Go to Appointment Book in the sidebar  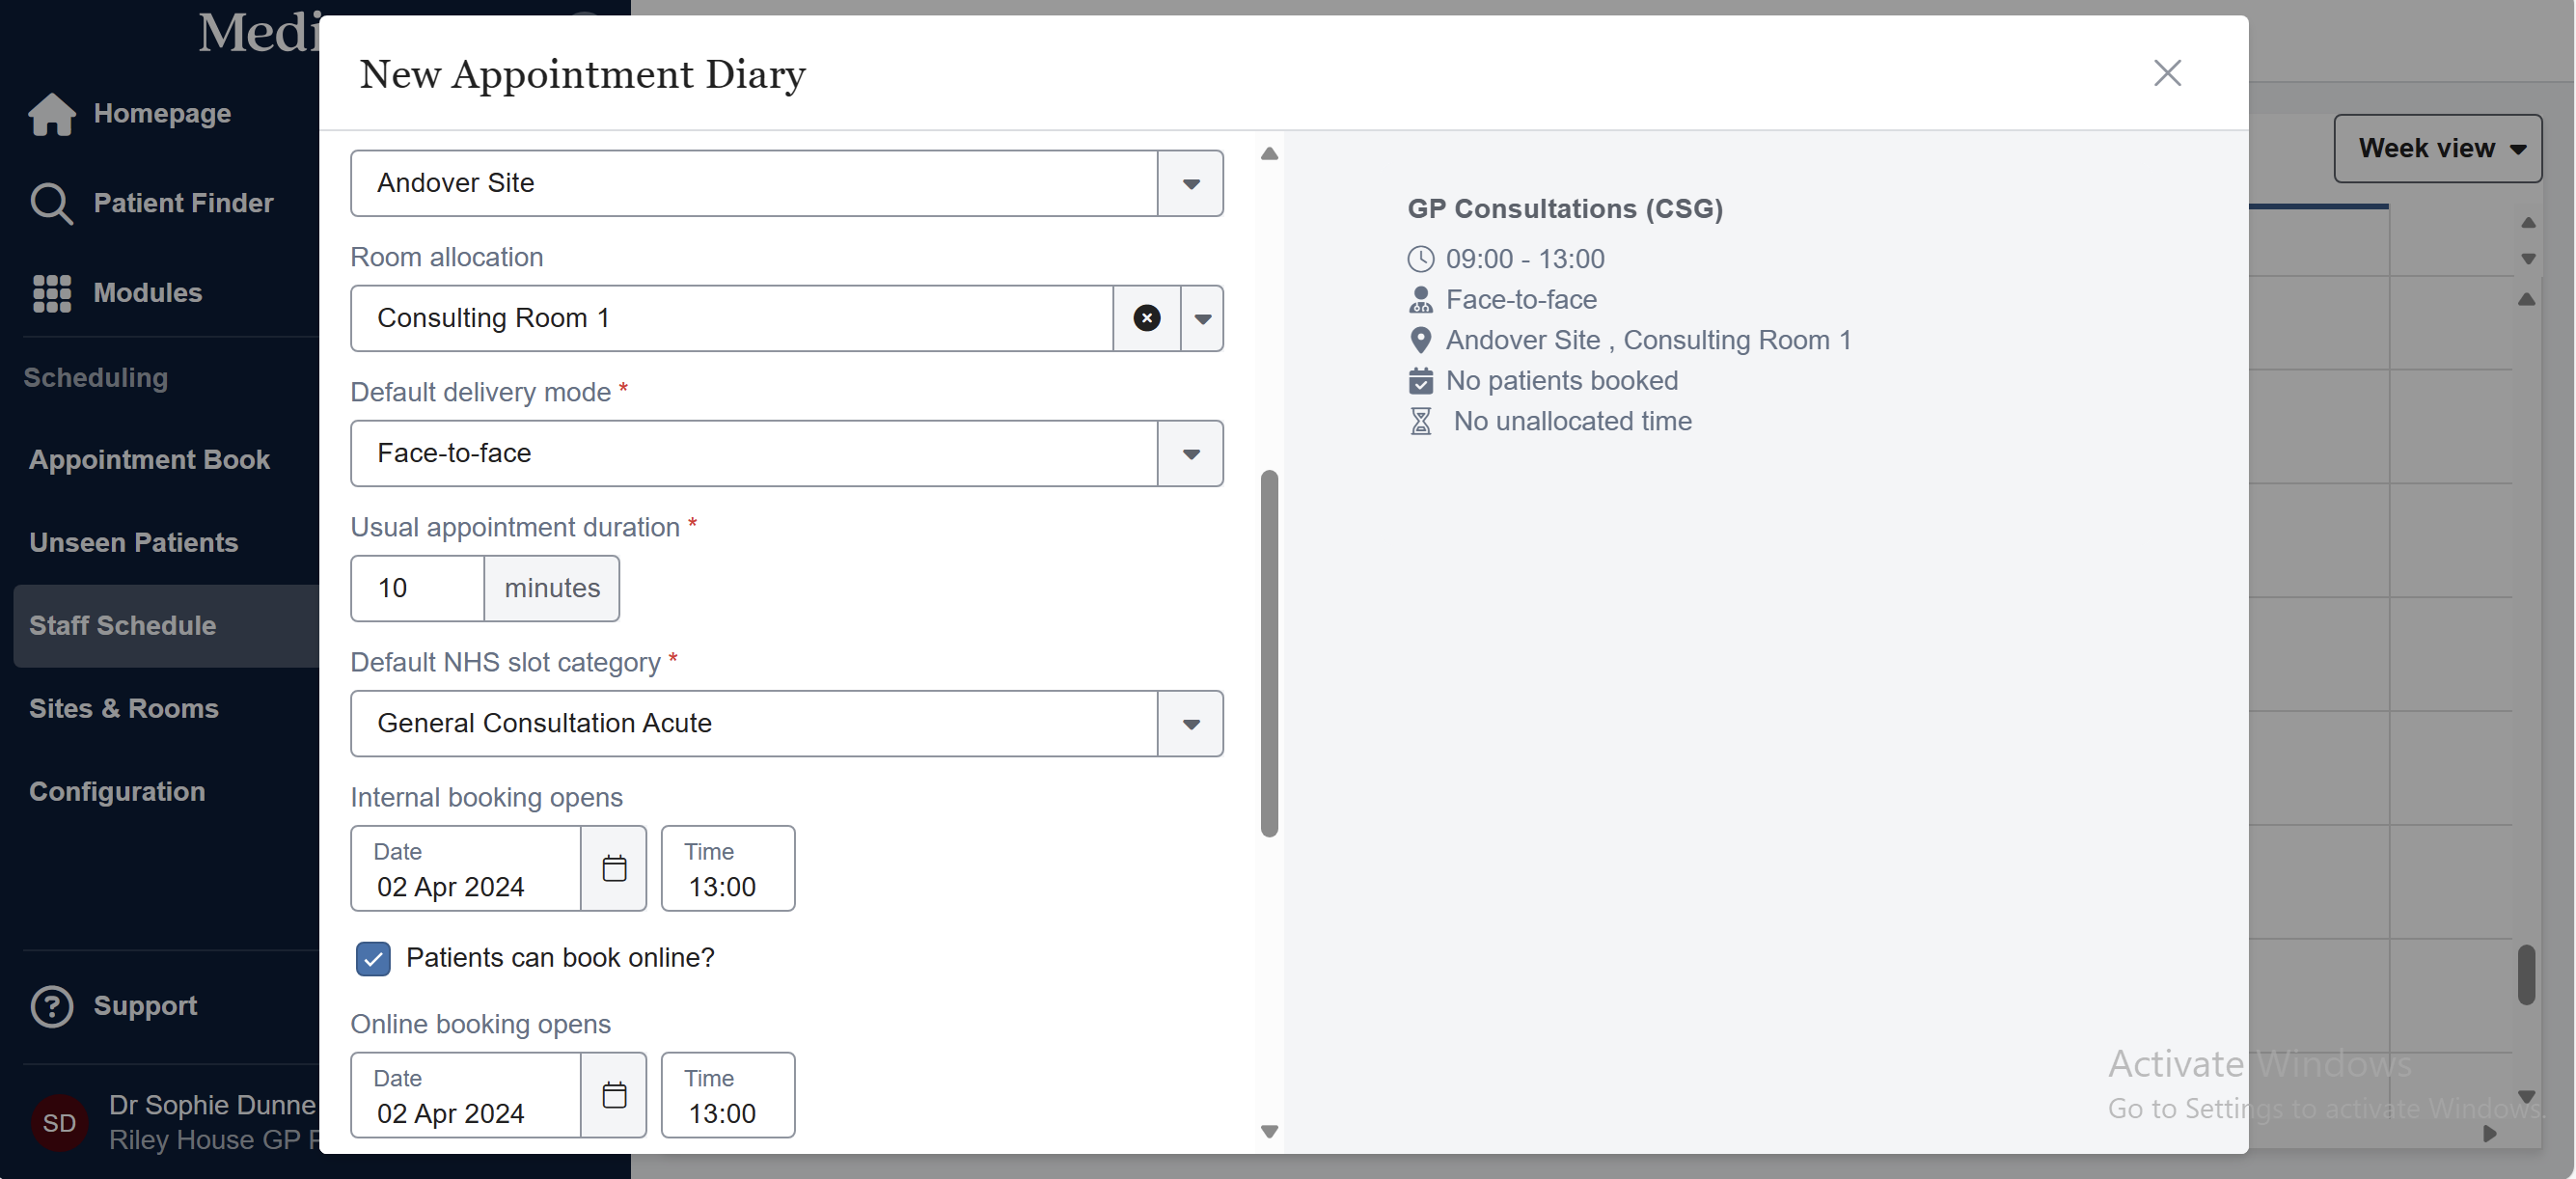coord(149,460)
